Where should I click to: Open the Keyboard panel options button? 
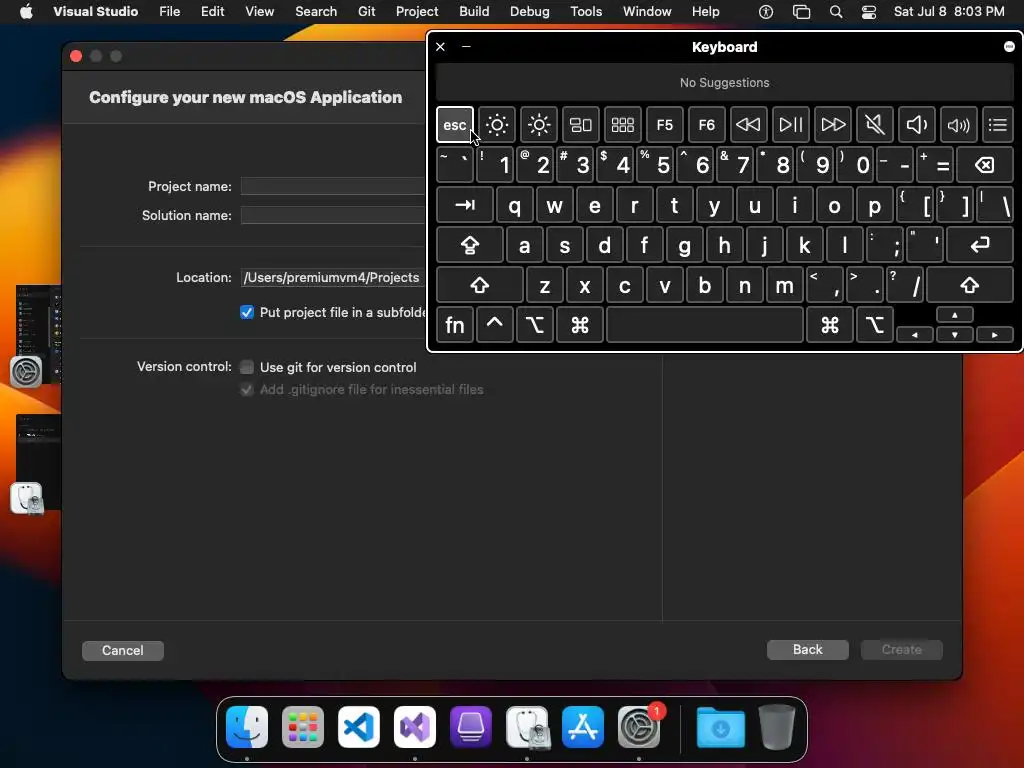pyautogui.click(x=1009, y=46)
